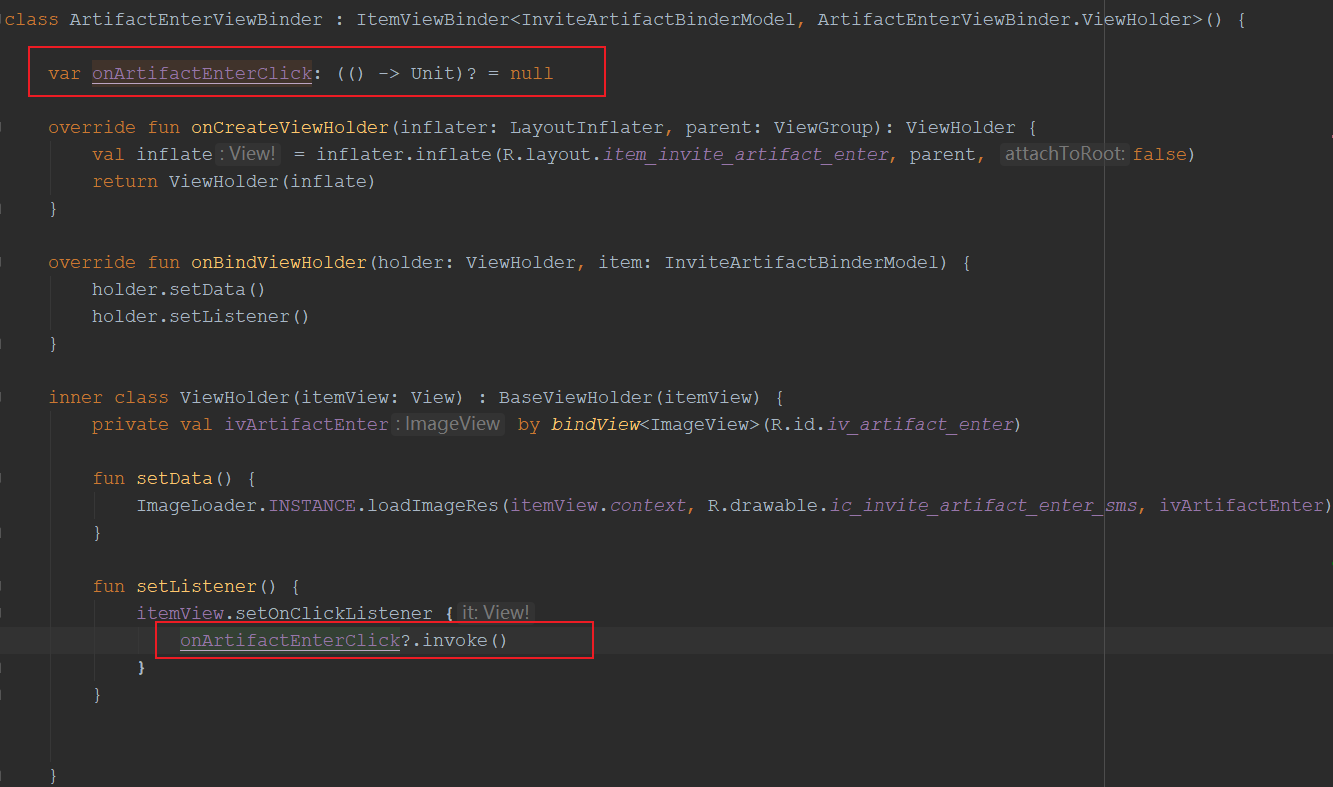Click the LayoutInflater parameter type
This screenshot has height=787, width=1333.
pyautogui.click(x=587, y=127)
